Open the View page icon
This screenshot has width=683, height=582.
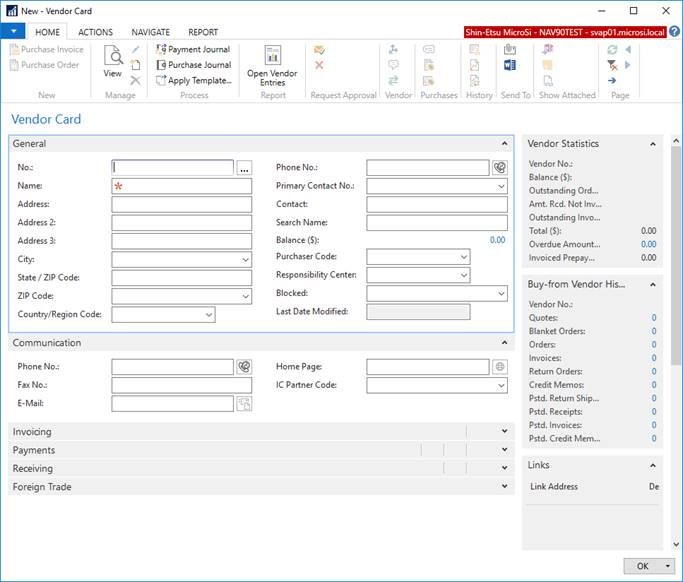pos(113,61)
